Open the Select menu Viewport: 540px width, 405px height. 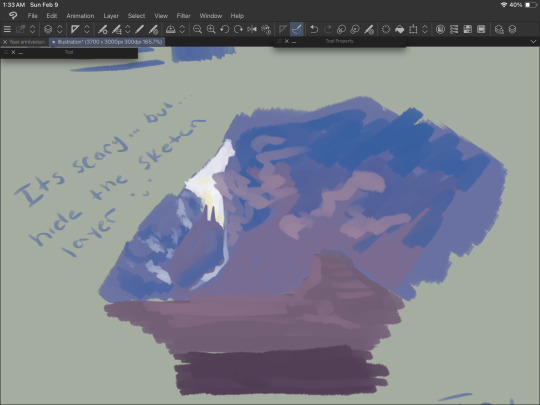coord(136,16)
